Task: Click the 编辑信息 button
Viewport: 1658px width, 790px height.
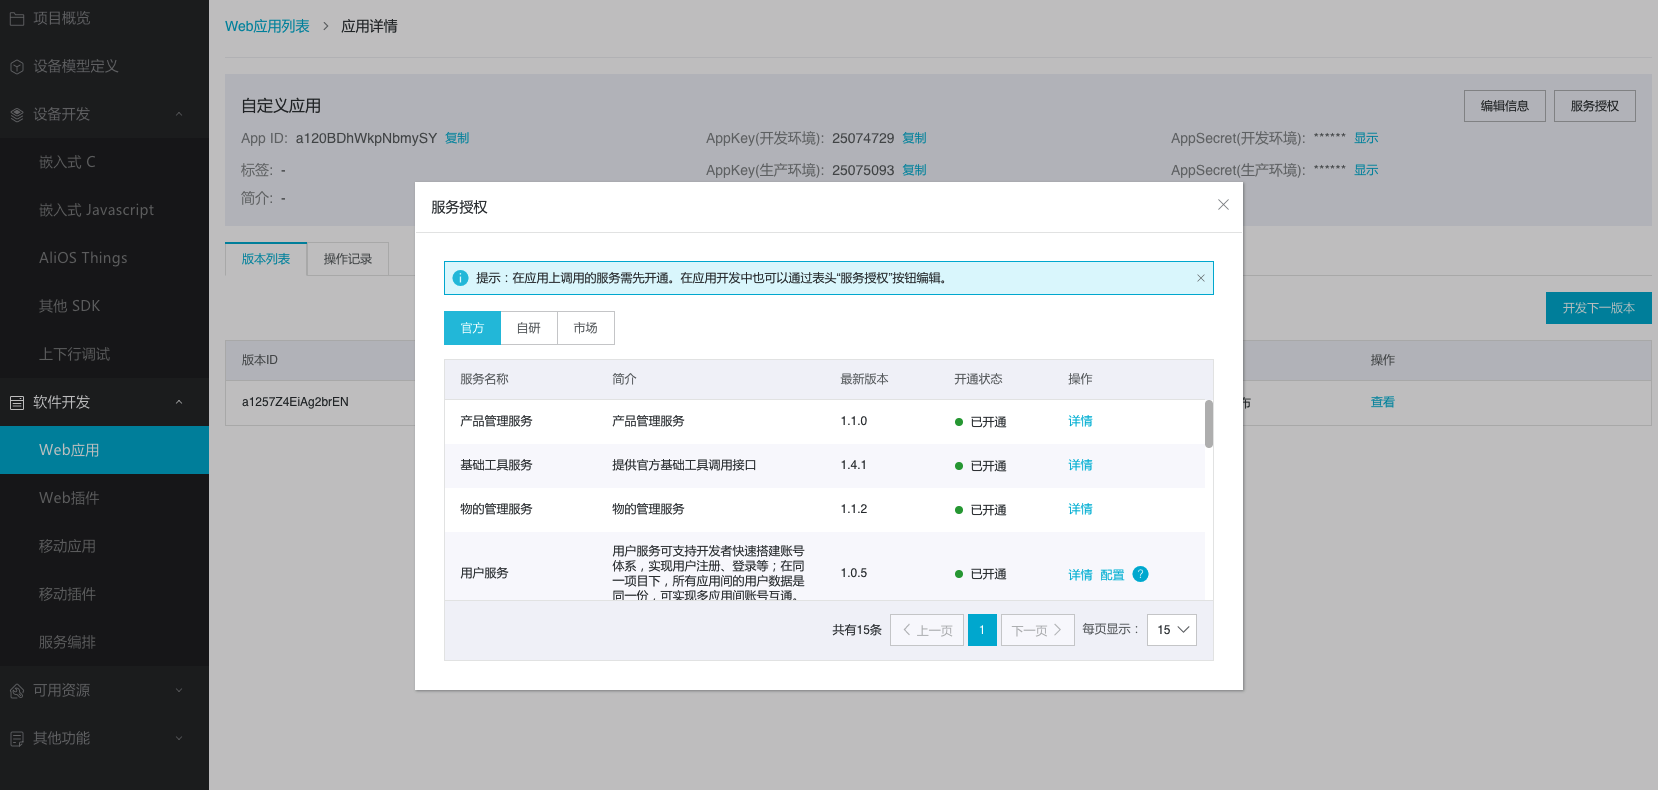Action: 1505,106
